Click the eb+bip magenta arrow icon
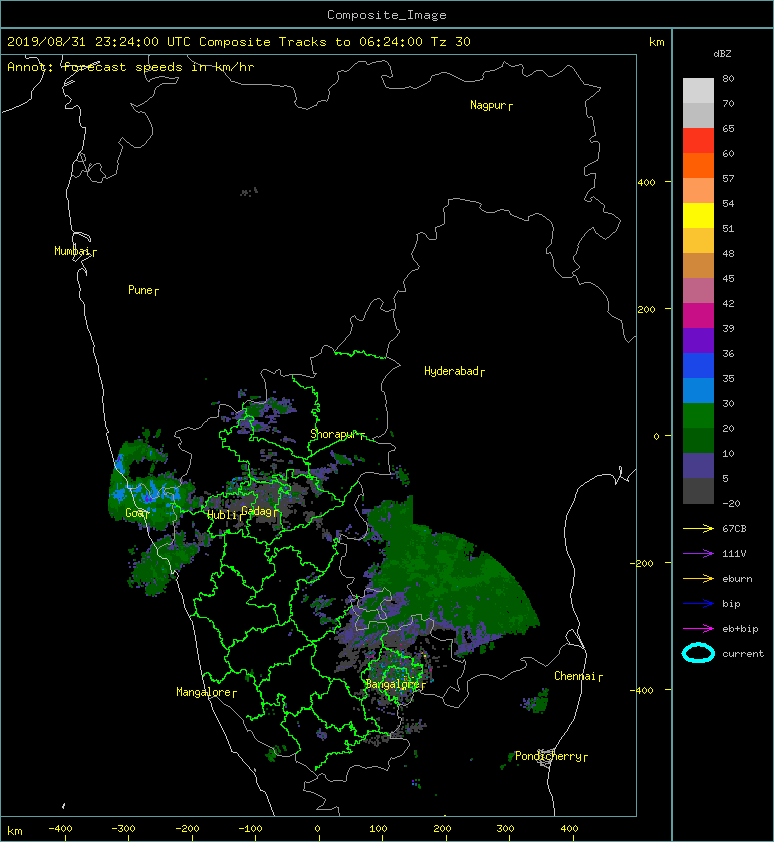This screenshot has width=774, height=842. [698, 628]
